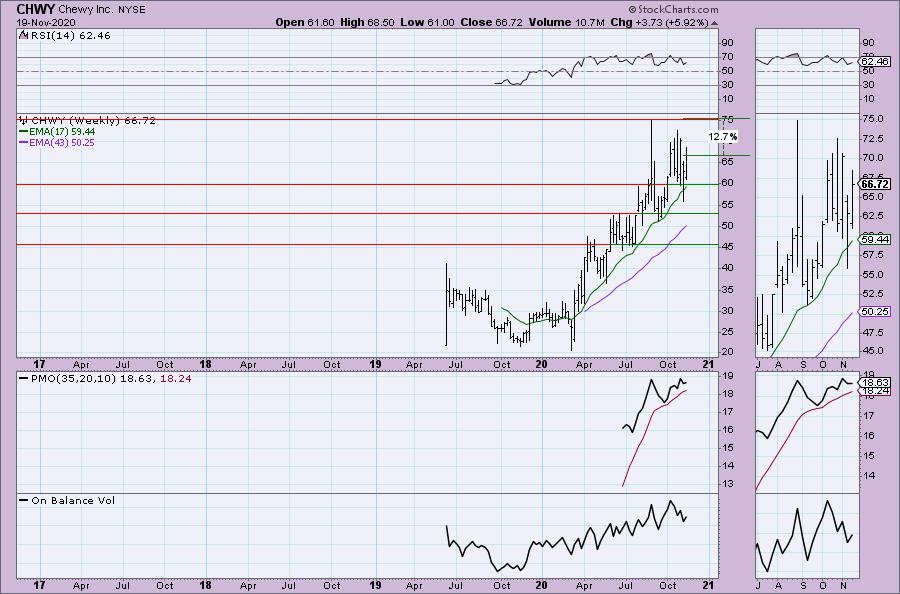Click the NYSE exchange label

click(131, 10)
